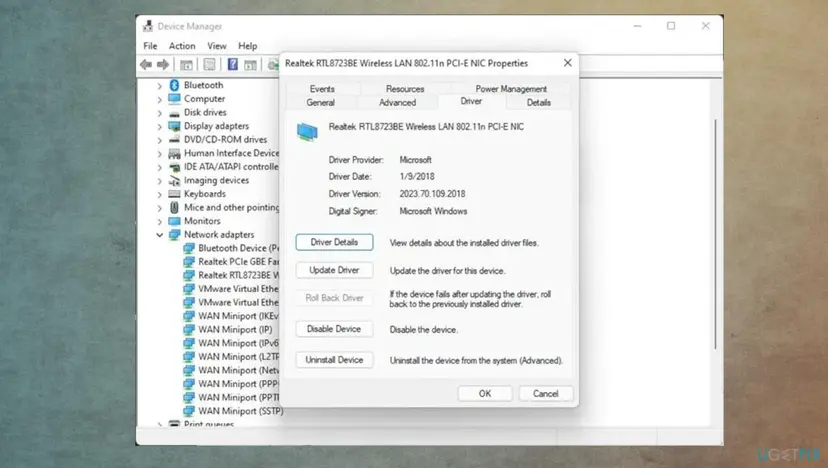Open the Action menu
Viewport: 828px width, 468px height.
(182, 46)
